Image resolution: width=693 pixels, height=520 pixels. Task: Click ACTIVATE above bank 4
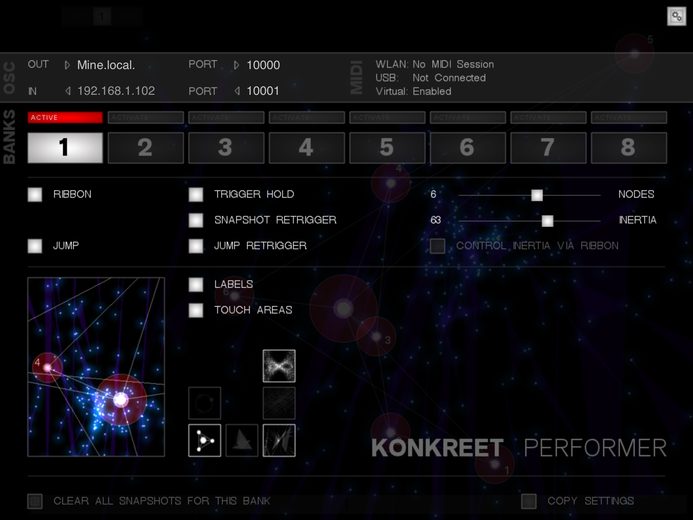307,118
